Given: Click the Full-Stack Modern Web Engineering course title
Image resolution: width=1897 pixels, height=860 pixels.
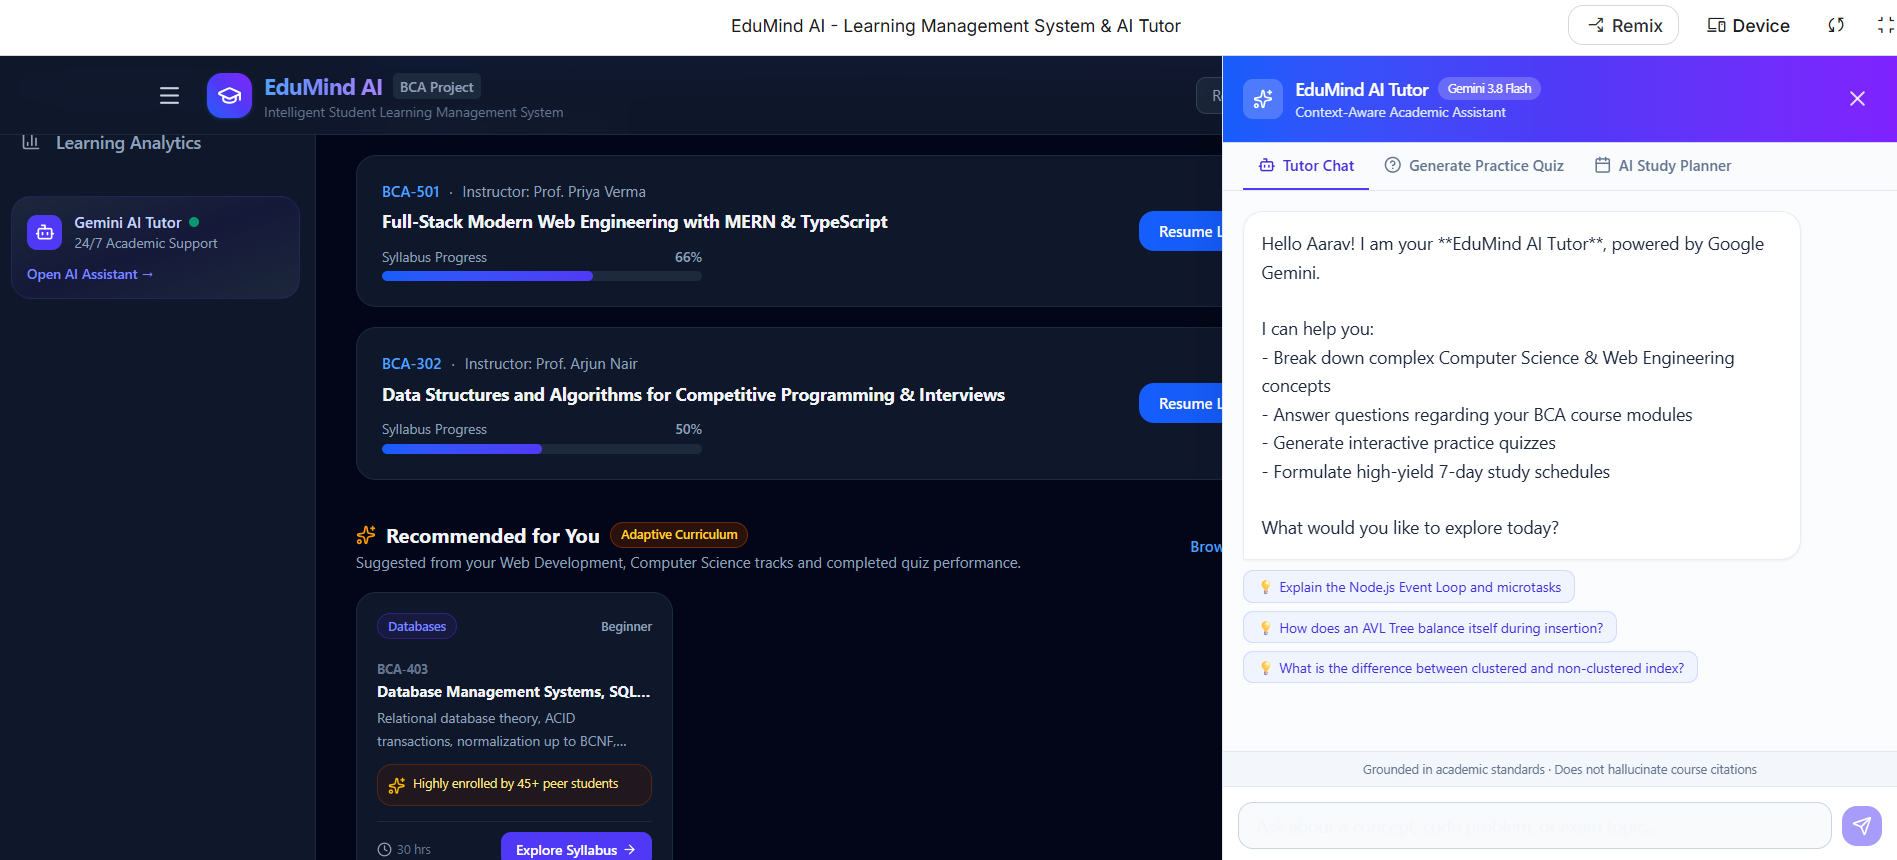Looking at the screenshot, I should click(x=634, y=222).
